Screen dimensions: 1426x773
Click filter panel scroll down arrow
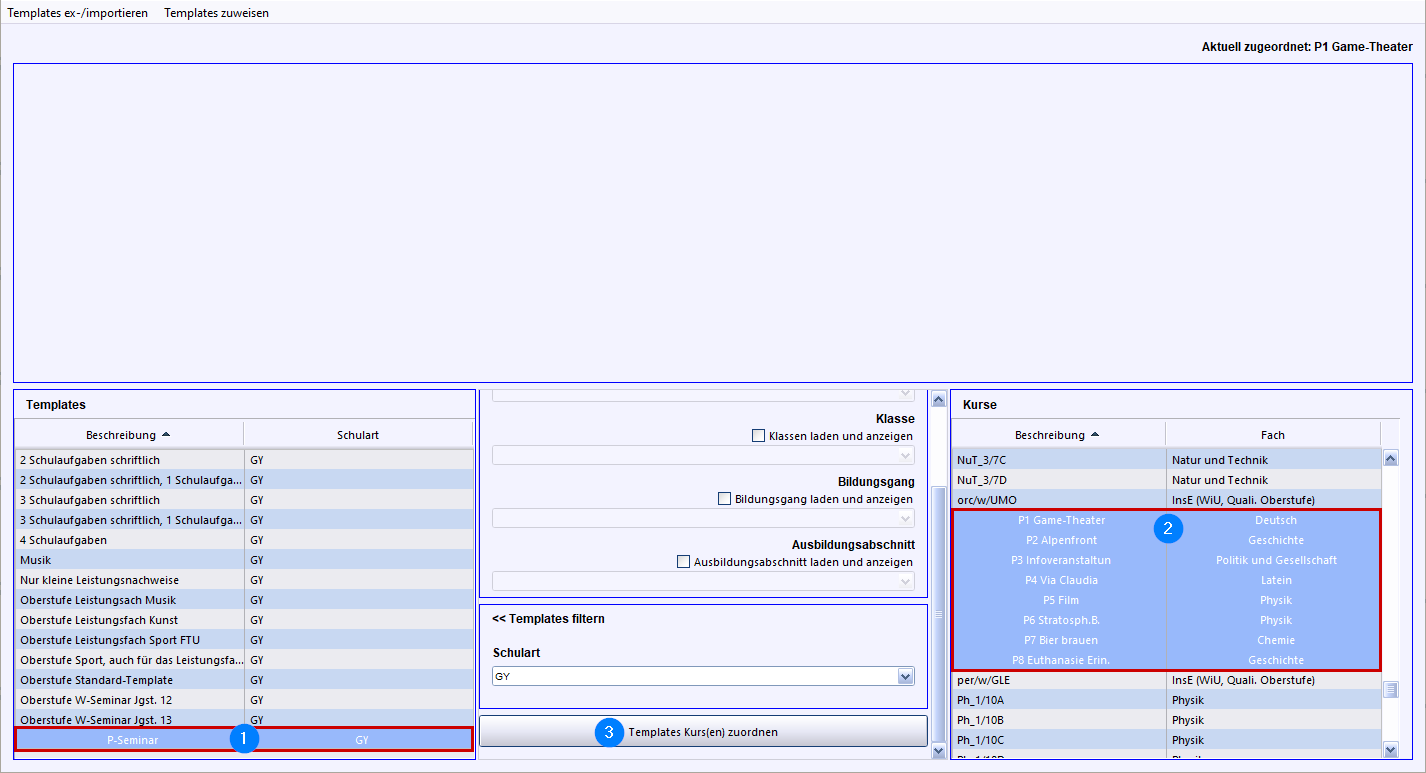pos(938,750)
